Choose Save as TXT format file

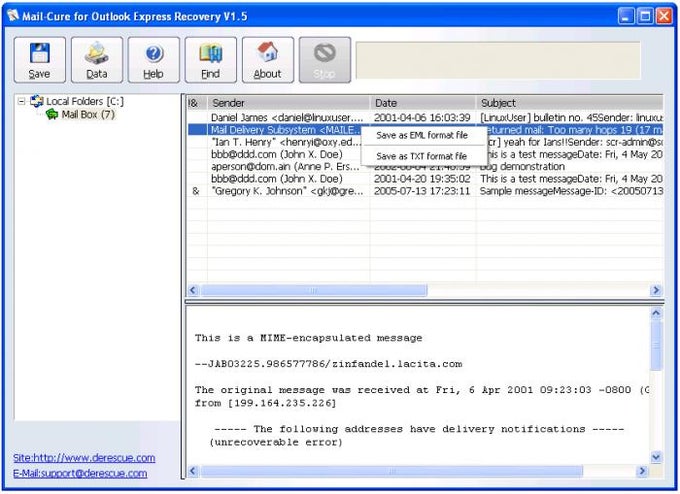(x=422, y=156)
